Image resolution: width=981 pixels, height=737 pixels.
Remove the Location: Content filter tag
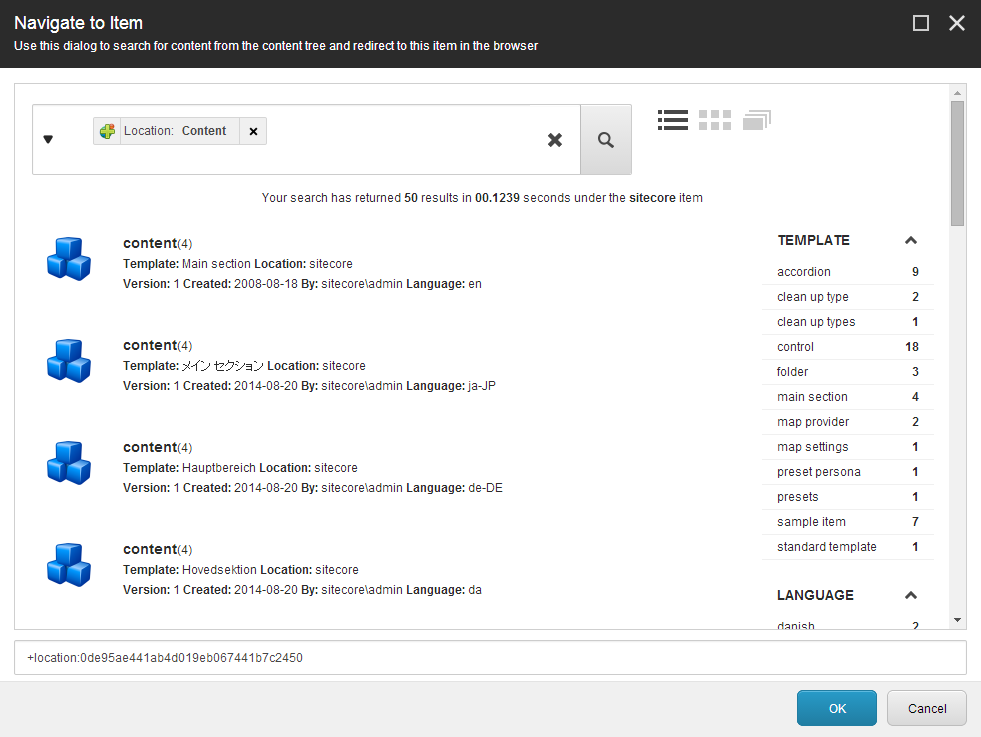253,131
